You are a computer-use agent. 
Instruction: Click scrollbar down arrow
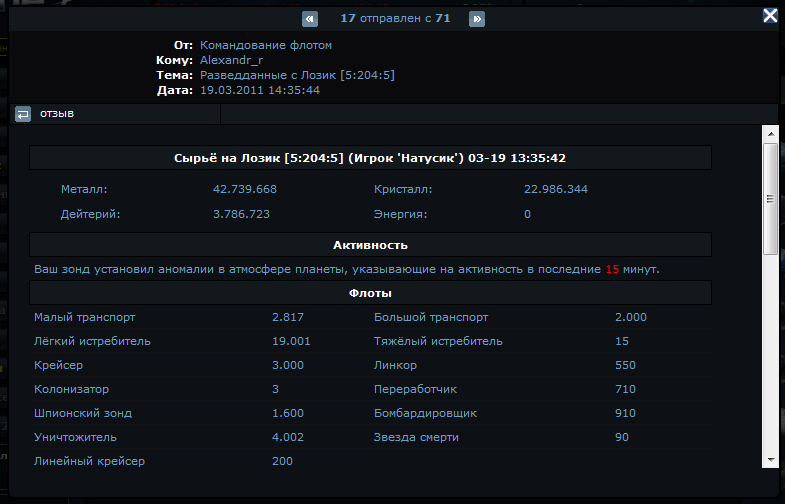[770, 460]
